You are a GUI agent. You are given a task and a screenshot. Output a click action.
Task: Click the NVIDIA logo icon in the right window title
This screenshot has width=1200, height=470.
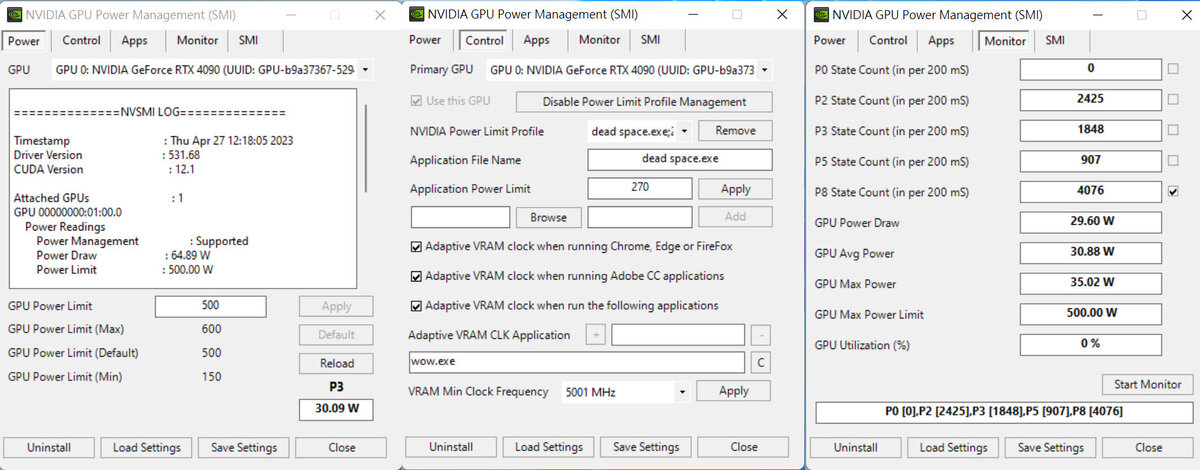(x=821, y=14)
